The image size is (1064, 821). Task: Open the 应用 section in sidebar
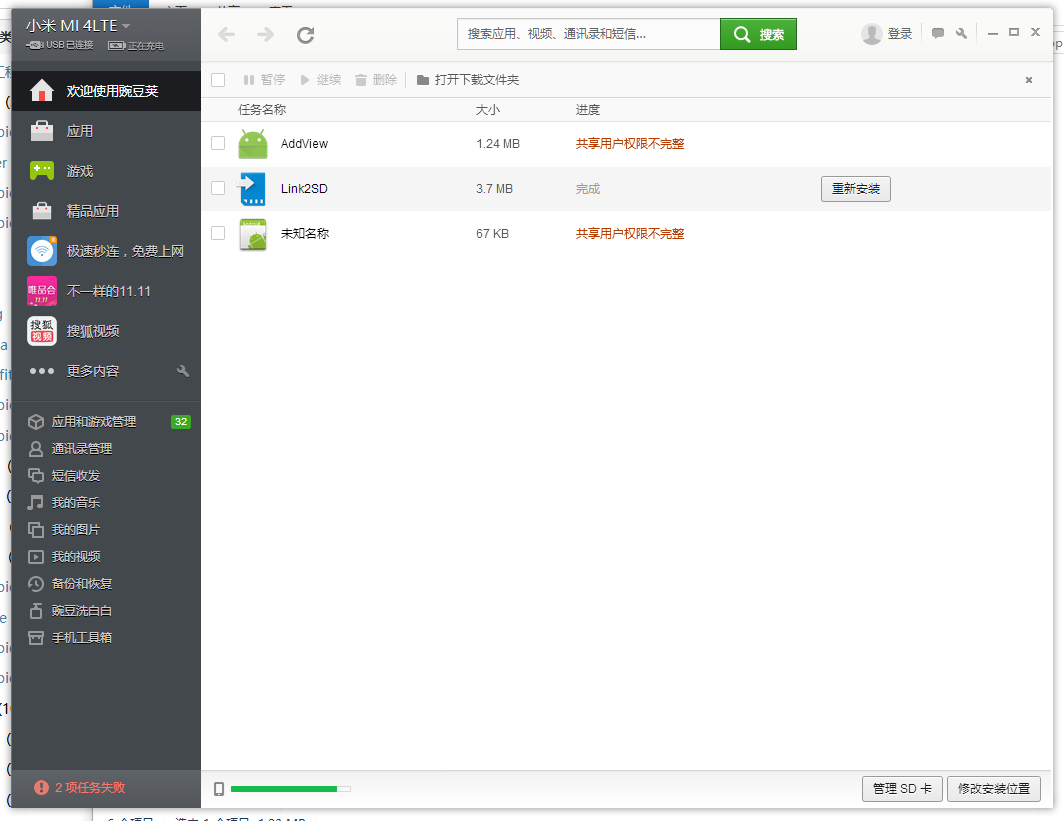[106, 131]
